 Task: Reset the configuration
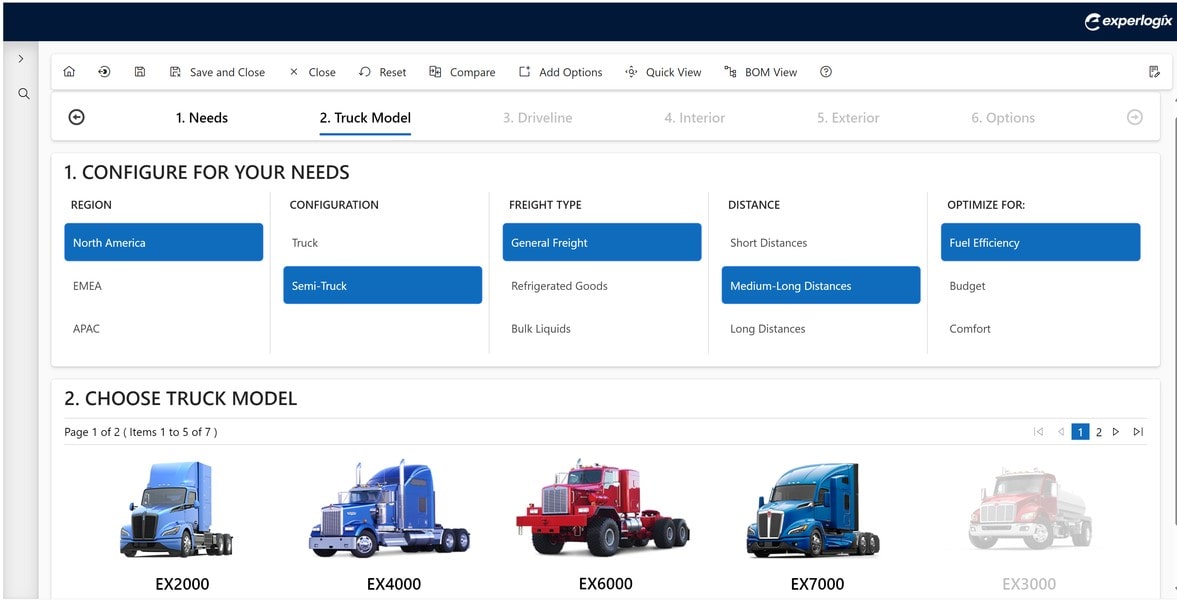(382, 71)
